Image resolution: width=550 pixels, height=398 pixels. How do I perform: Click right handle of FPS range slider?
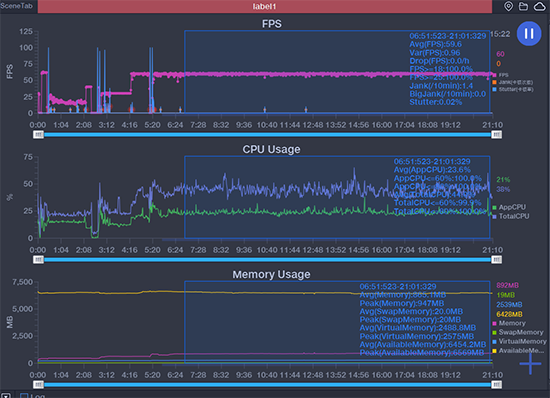click(496, 135)
